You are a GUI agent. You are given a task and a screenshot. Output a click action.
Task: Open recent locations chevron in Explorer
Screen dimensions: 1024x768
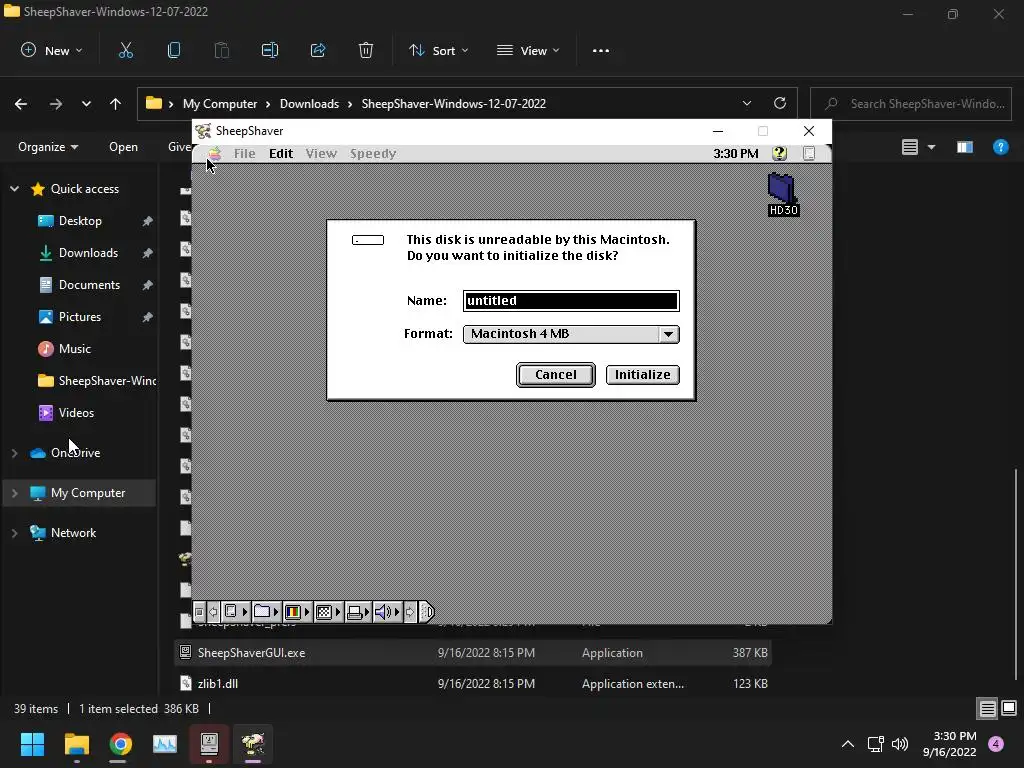(x=86, y=104)
